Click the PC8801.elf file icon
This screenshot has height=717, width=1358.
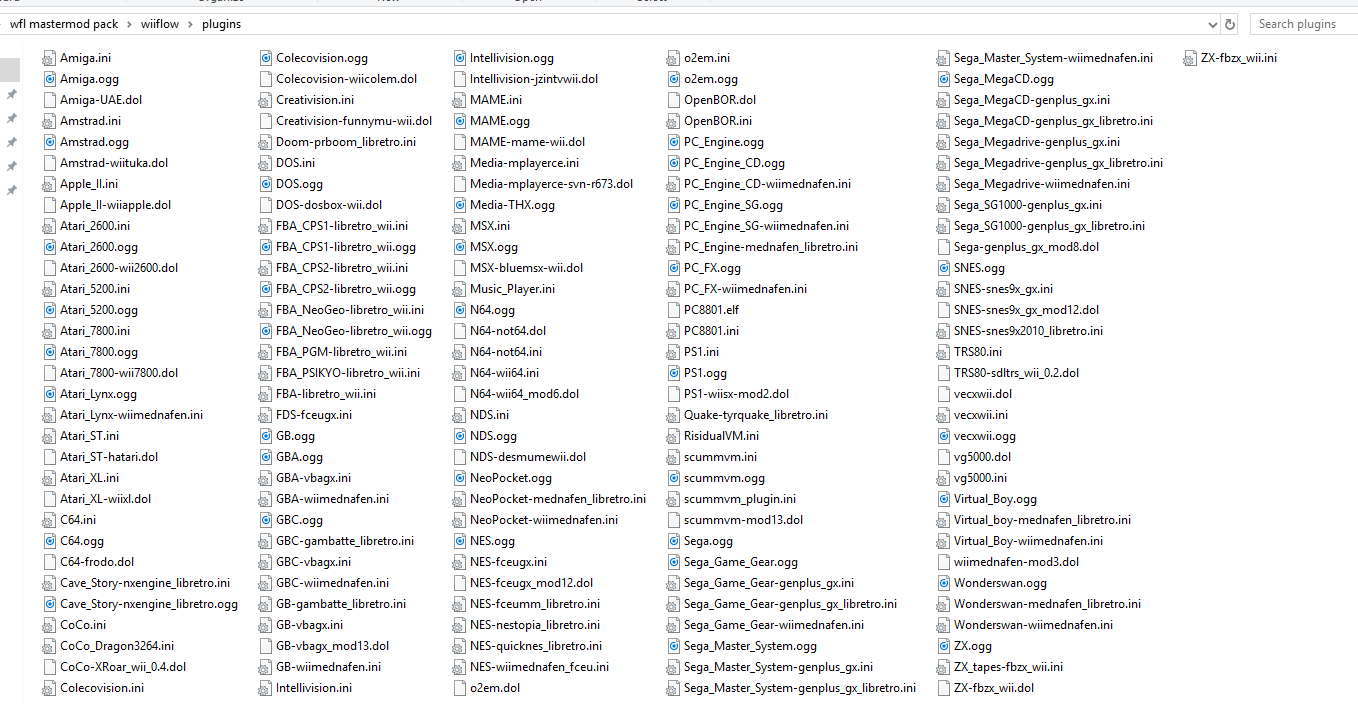pyautogui.click(x=674, y=310)
